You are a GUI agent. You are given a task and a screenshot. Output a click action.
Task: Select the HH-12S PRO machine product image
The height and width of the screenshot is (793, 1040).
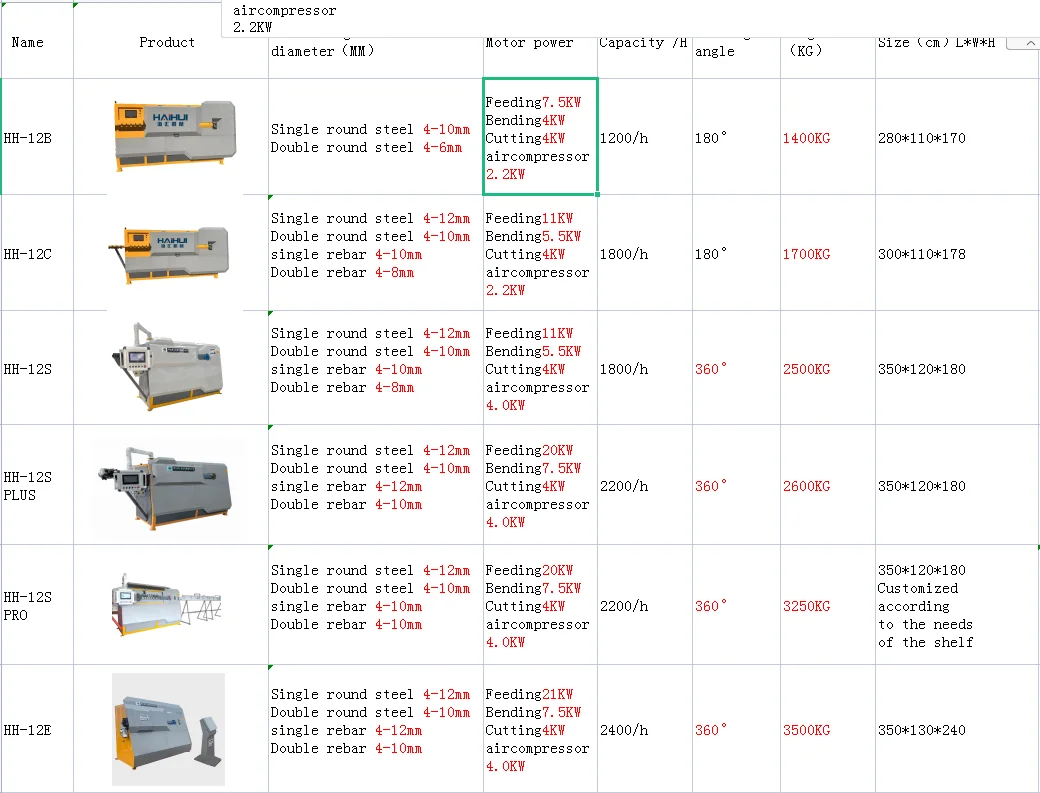167,603
